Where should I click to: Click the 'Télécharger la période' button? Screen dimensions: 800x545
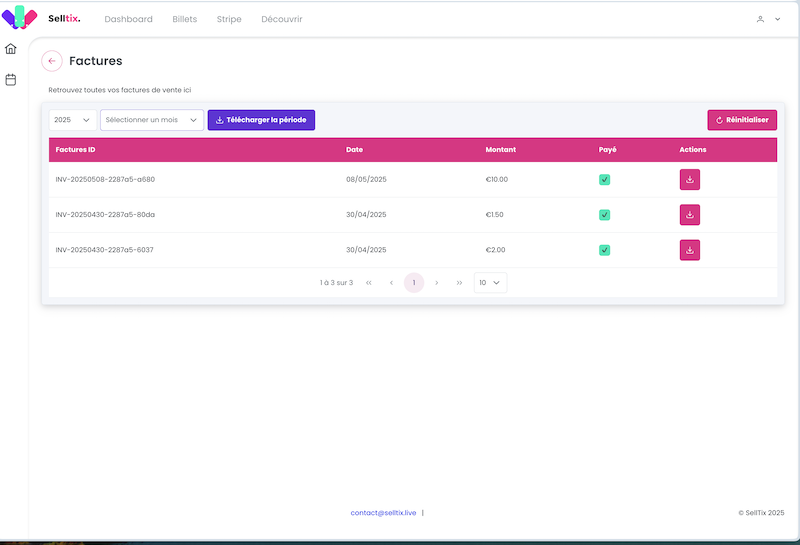tap(261, 120)
